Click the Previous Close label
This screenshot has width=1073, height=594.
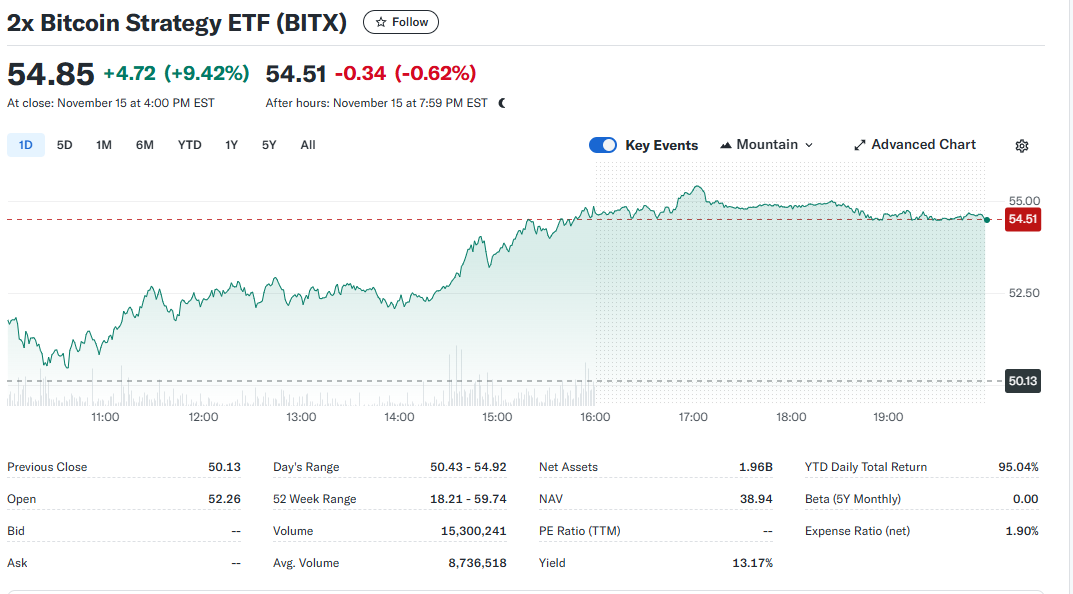47,467
